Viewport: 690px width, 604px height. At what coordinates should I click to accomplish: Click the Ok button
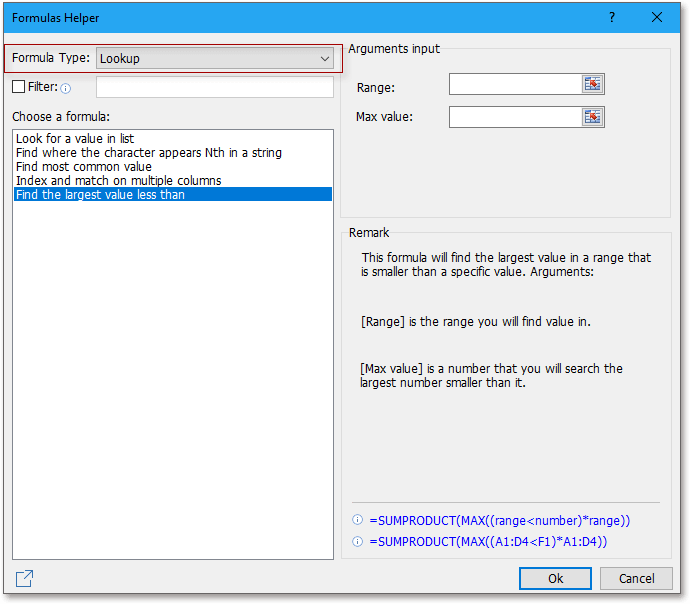point(555,578)
